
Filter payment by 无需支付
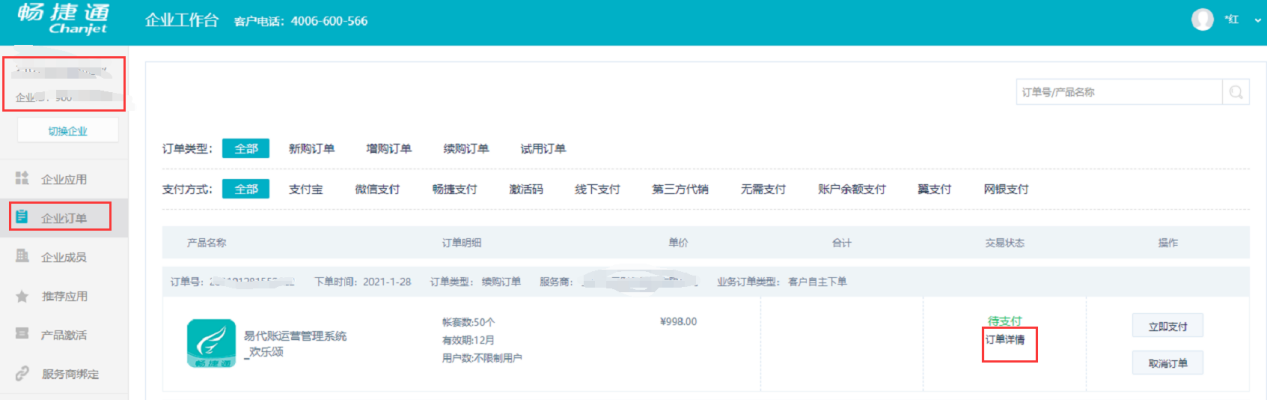763,189
